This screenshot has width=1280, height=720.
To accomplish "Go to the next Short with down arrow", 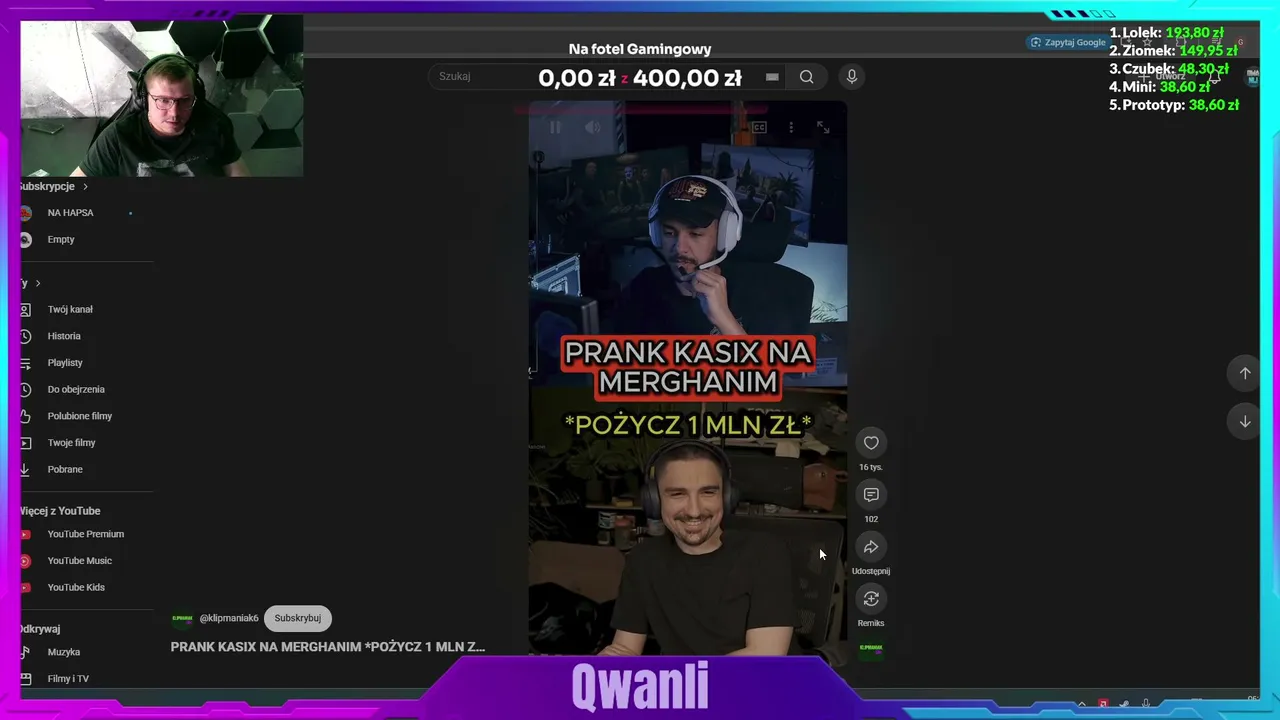I will point(1245,421).
